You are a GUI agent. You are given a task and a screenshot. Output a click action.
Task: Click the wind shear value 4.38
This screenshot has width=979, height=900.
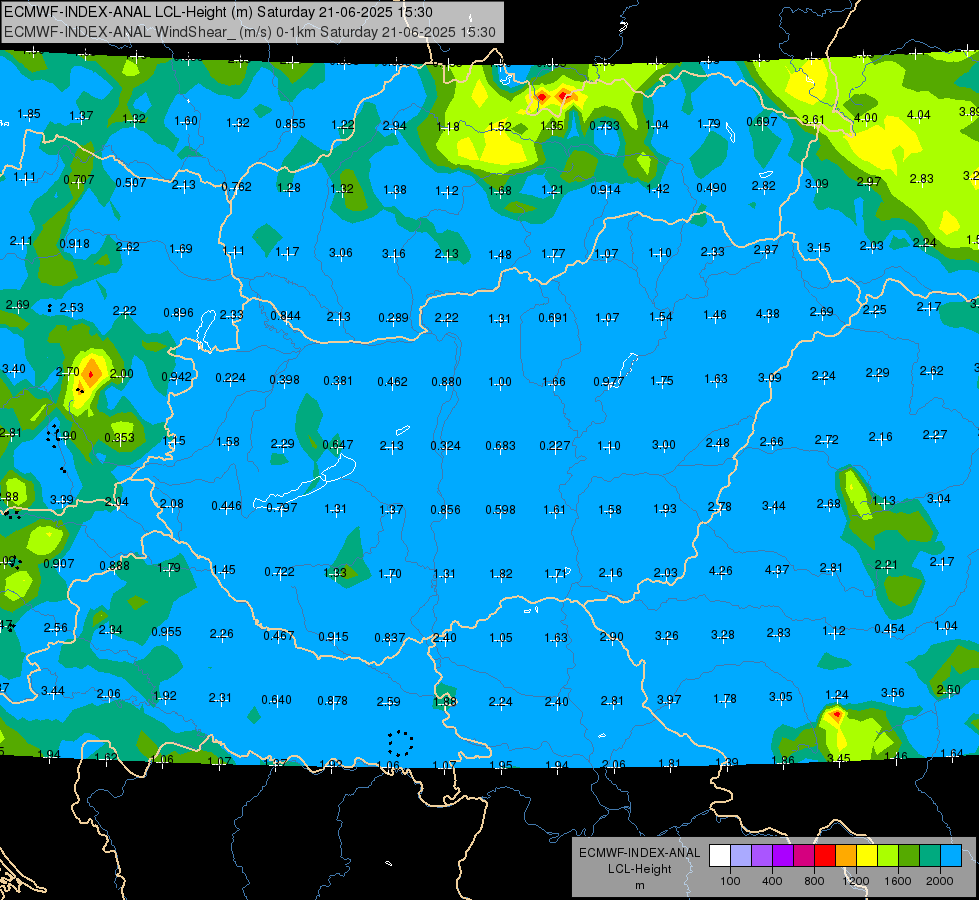(767, 314)
